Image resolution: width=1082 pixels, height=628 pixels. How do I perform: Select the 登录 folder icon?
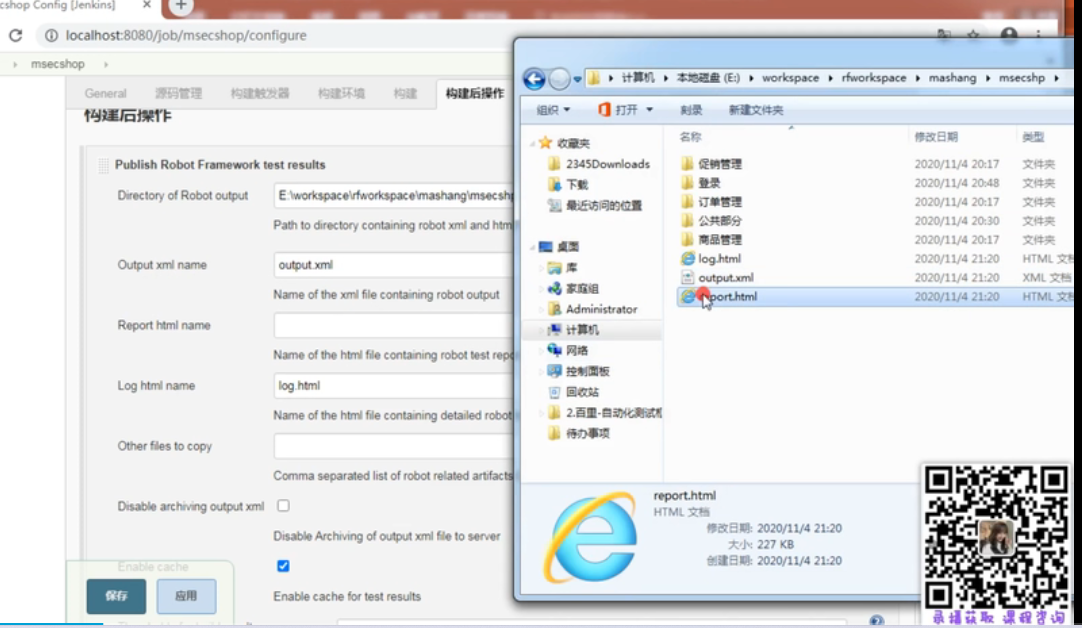687,183
